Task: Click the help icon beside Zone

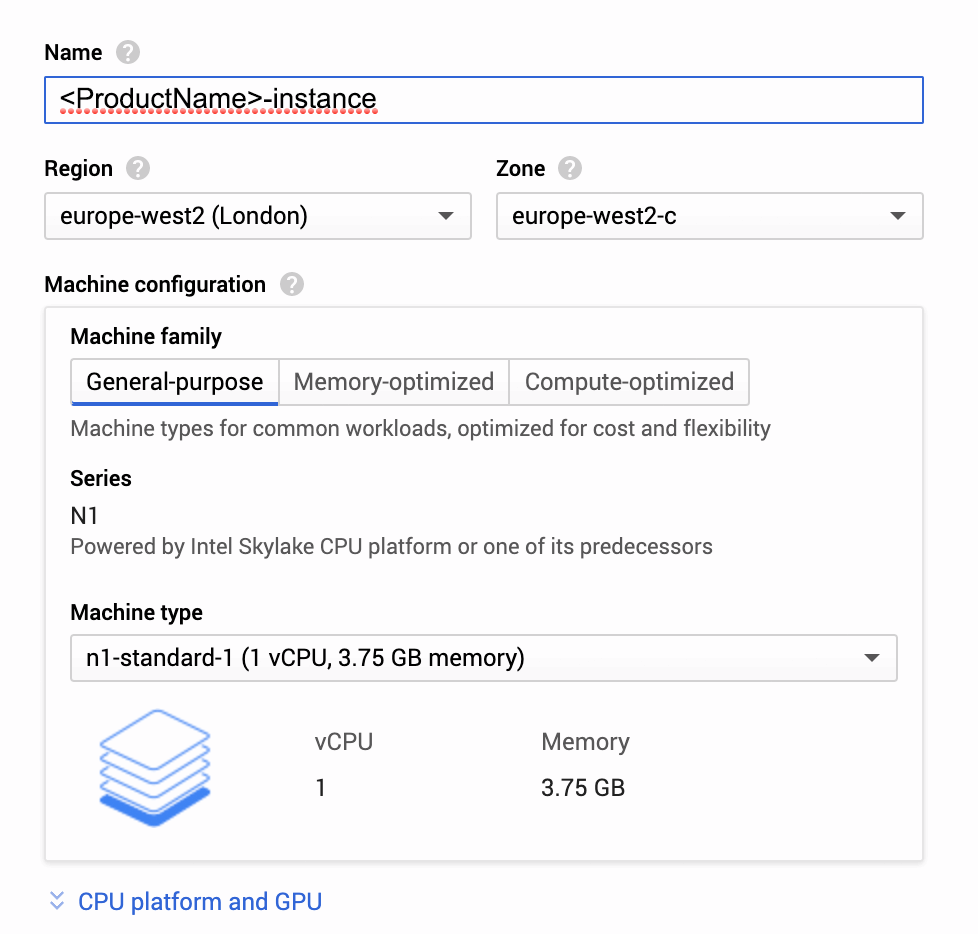Action: (x=570, y=169)
